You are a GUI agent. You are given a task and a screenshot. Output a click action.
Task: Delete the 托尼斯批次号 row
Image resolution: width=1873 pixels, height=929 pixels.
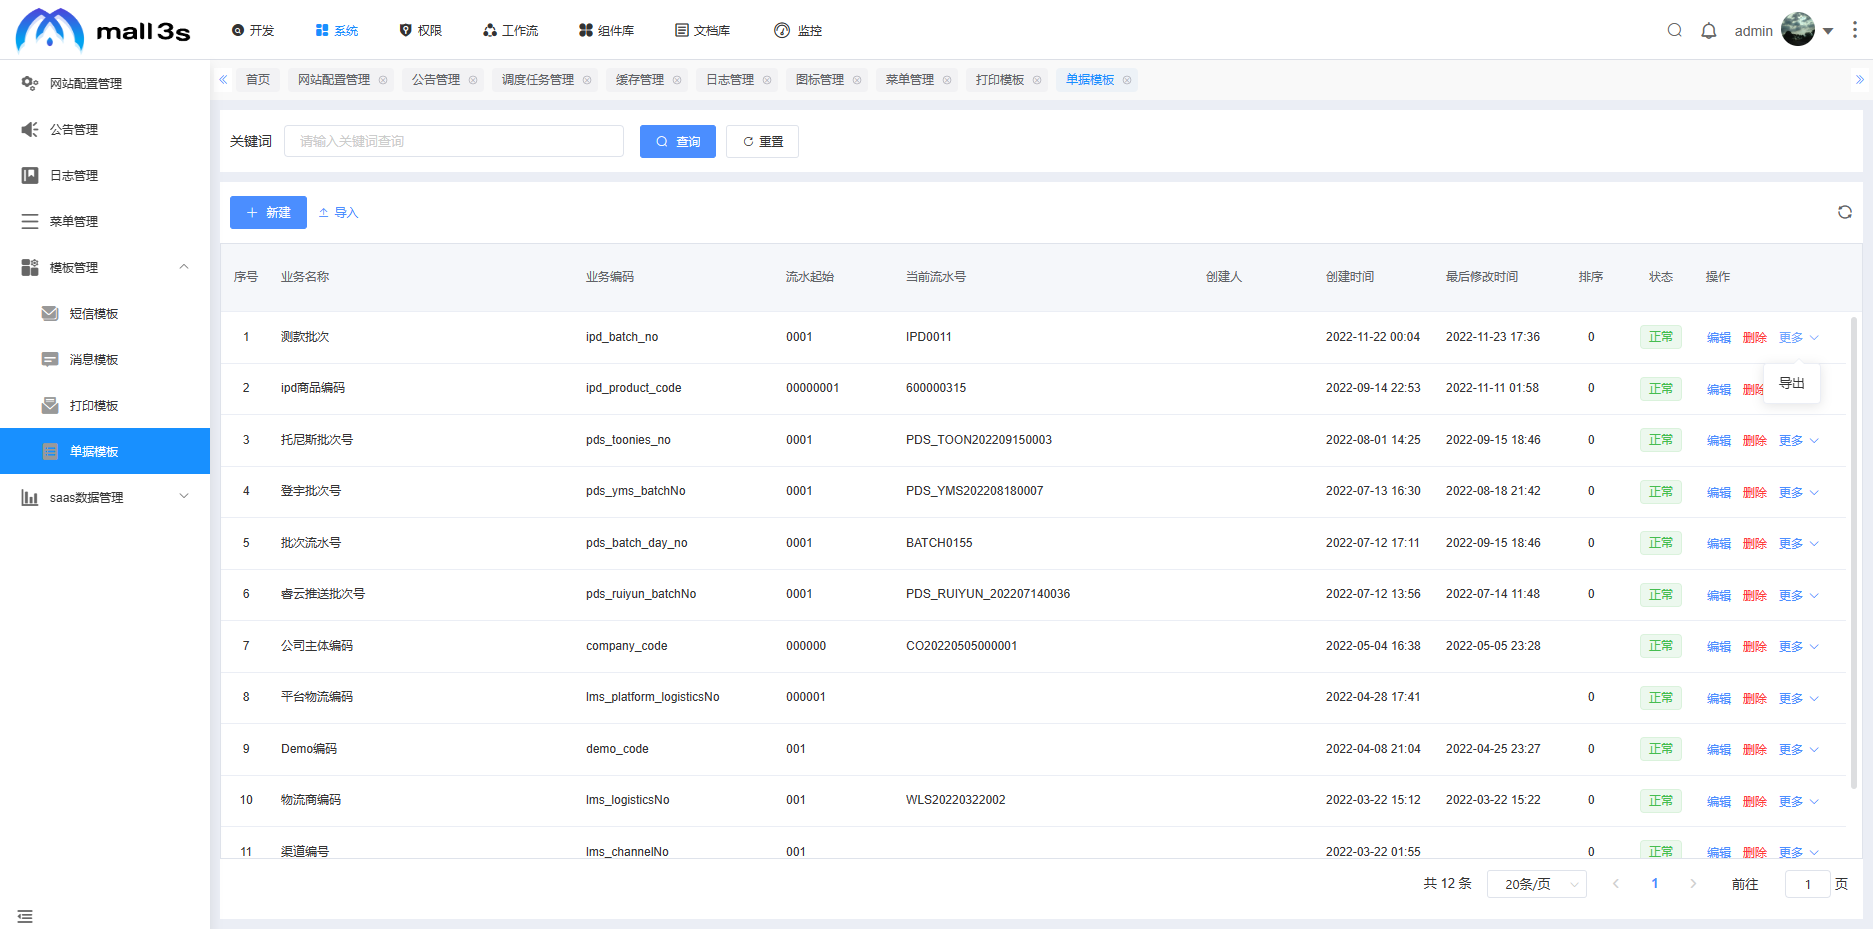[x=1755, y=441]
